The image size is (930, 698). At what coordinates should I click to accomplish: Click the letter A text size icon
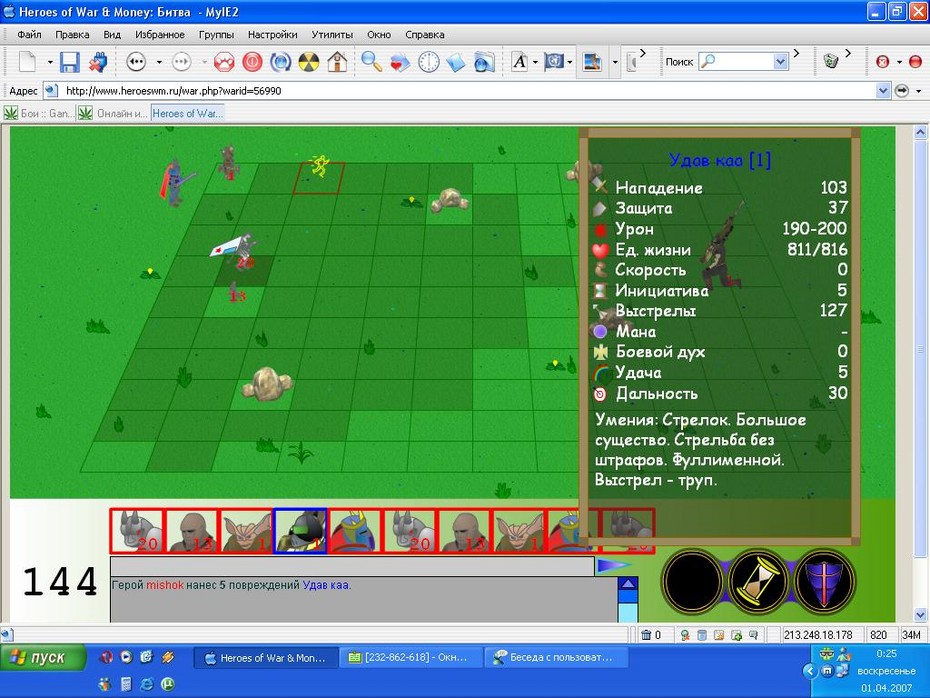tap(520, 62)
